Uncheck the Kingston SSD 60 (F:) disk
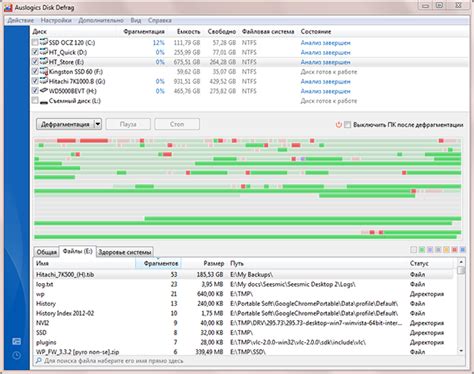The height and width of the screenshot is (374, 474). click(x=35, y=71)
